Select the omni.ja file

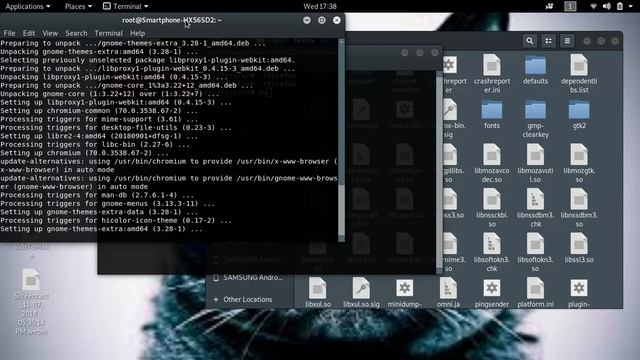click(x=448, y=292)
